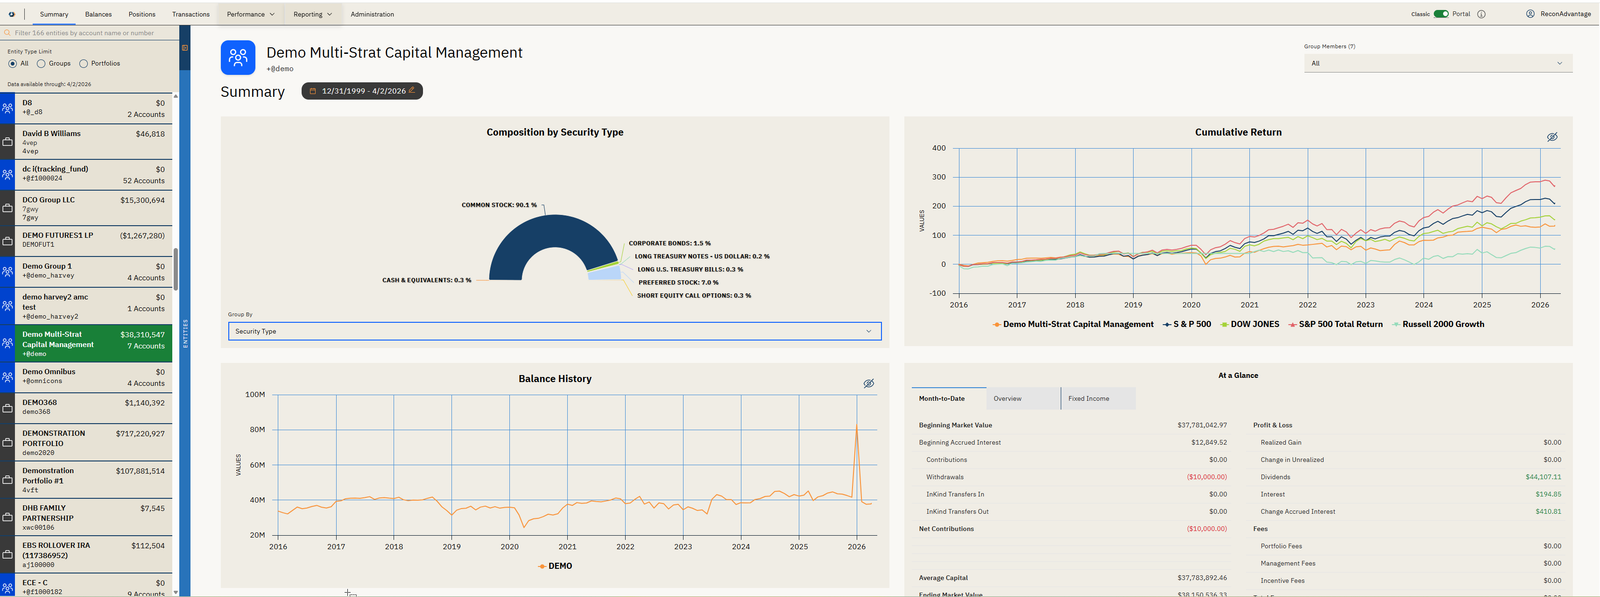The image size is (1600, 597).
Task: Open the Administration tab
Action: pos(372,14)
